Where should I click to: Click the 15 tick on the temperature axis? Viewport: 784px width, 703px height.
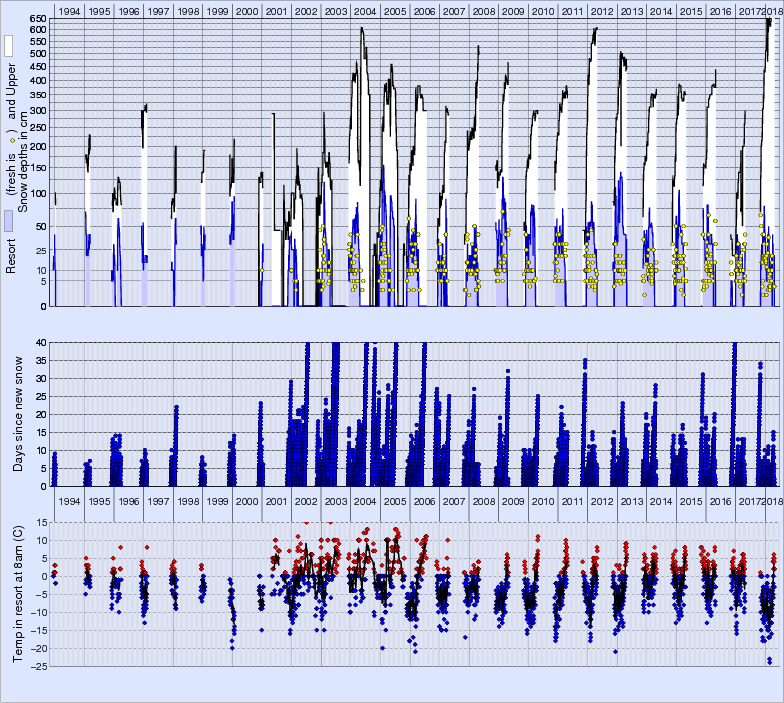[41, 522]
